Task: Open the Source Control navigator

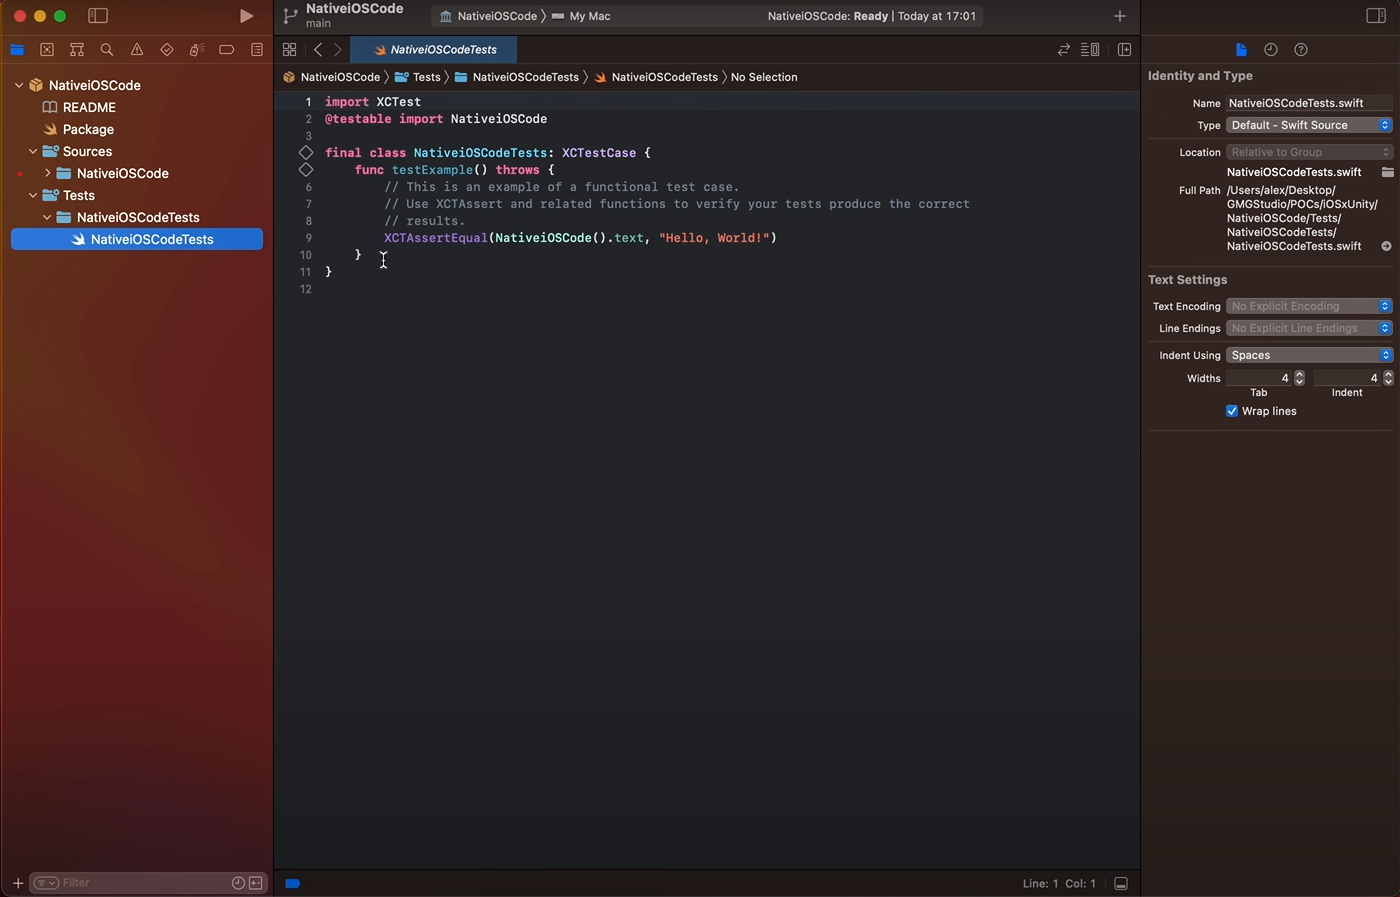Action: 47,50
